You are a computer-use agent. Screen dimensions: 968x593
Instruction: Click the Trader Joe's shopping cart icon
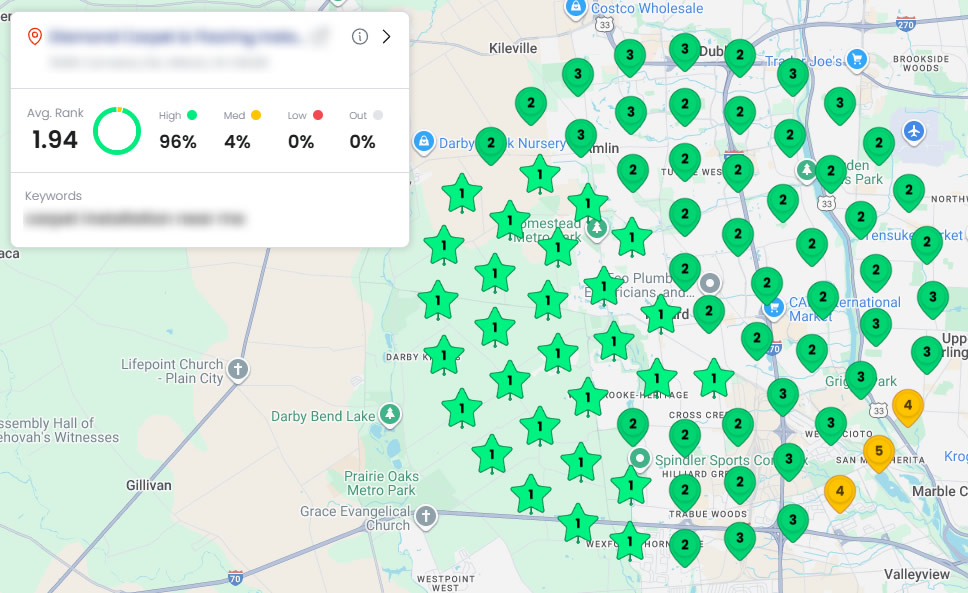(856, 61)
